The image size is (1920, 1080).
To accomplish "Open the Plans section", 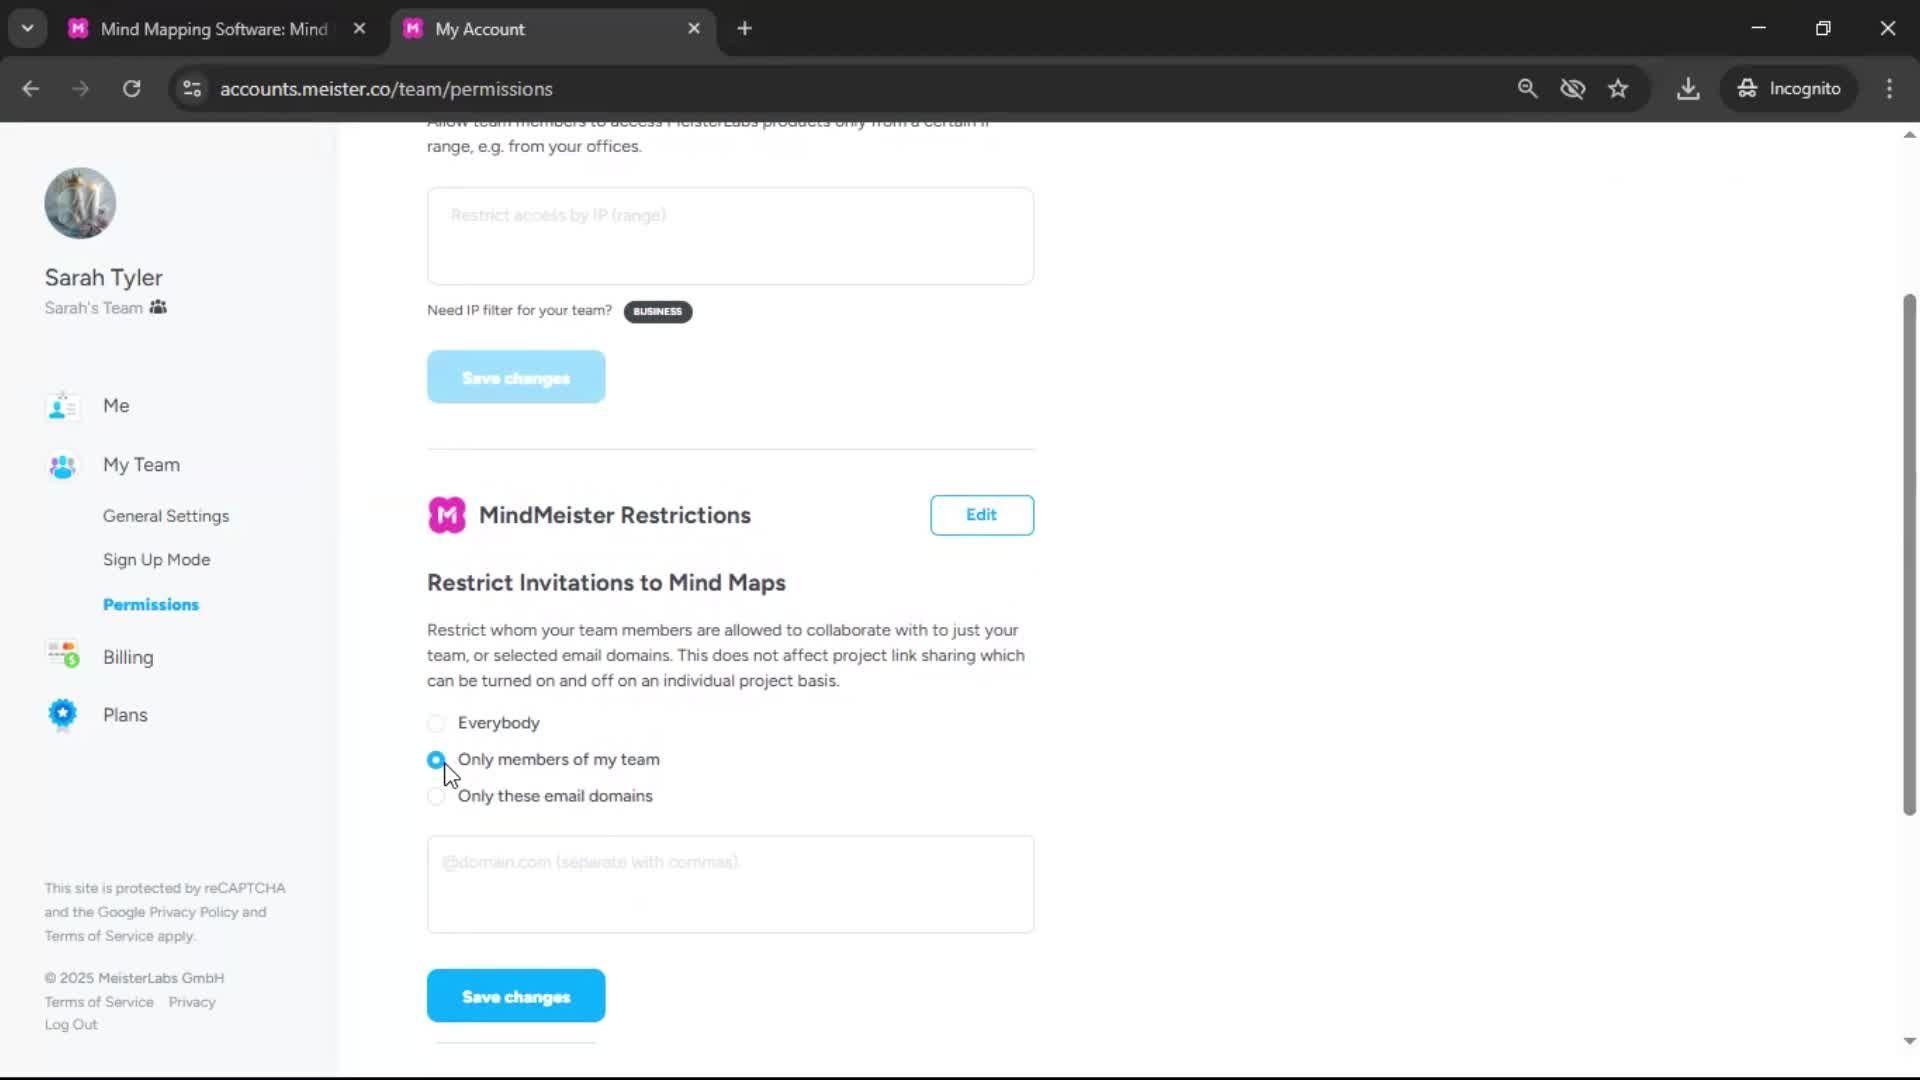I will point(125,715).
